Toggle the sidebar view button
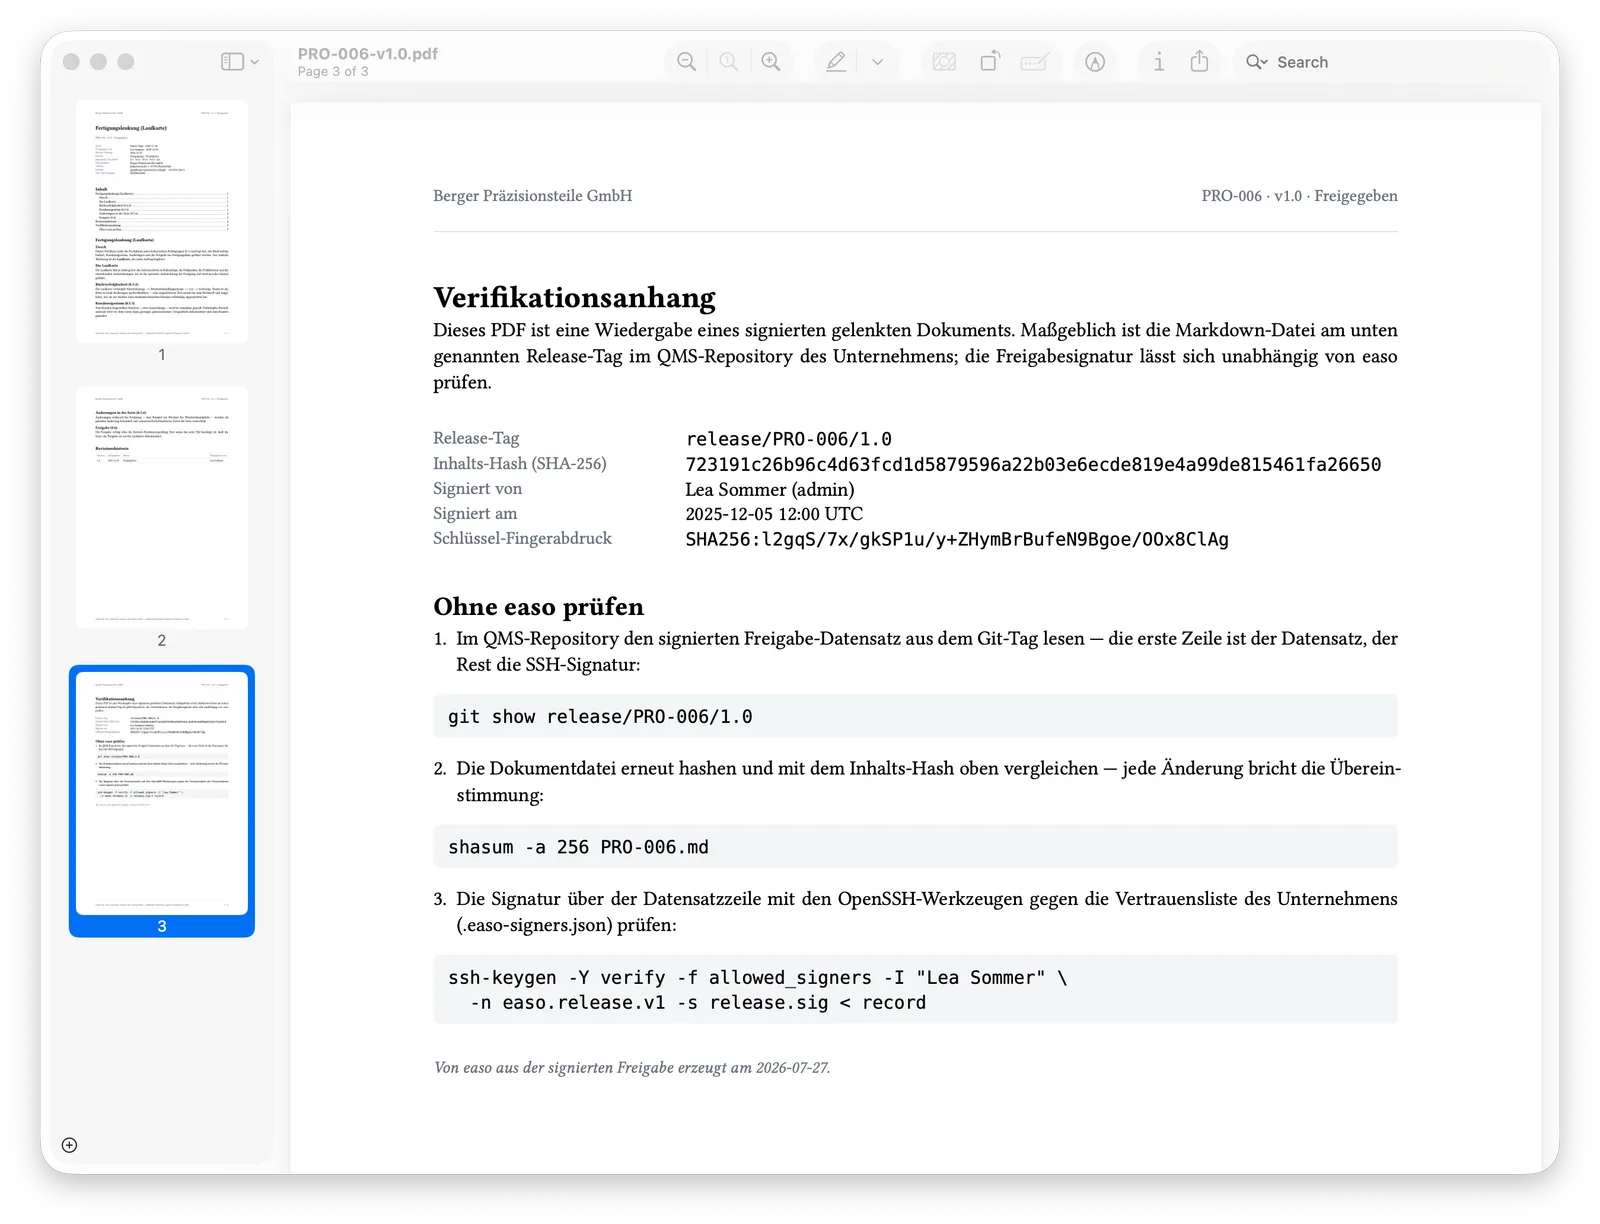The image size is (1600, 1224). pos(232,62)
